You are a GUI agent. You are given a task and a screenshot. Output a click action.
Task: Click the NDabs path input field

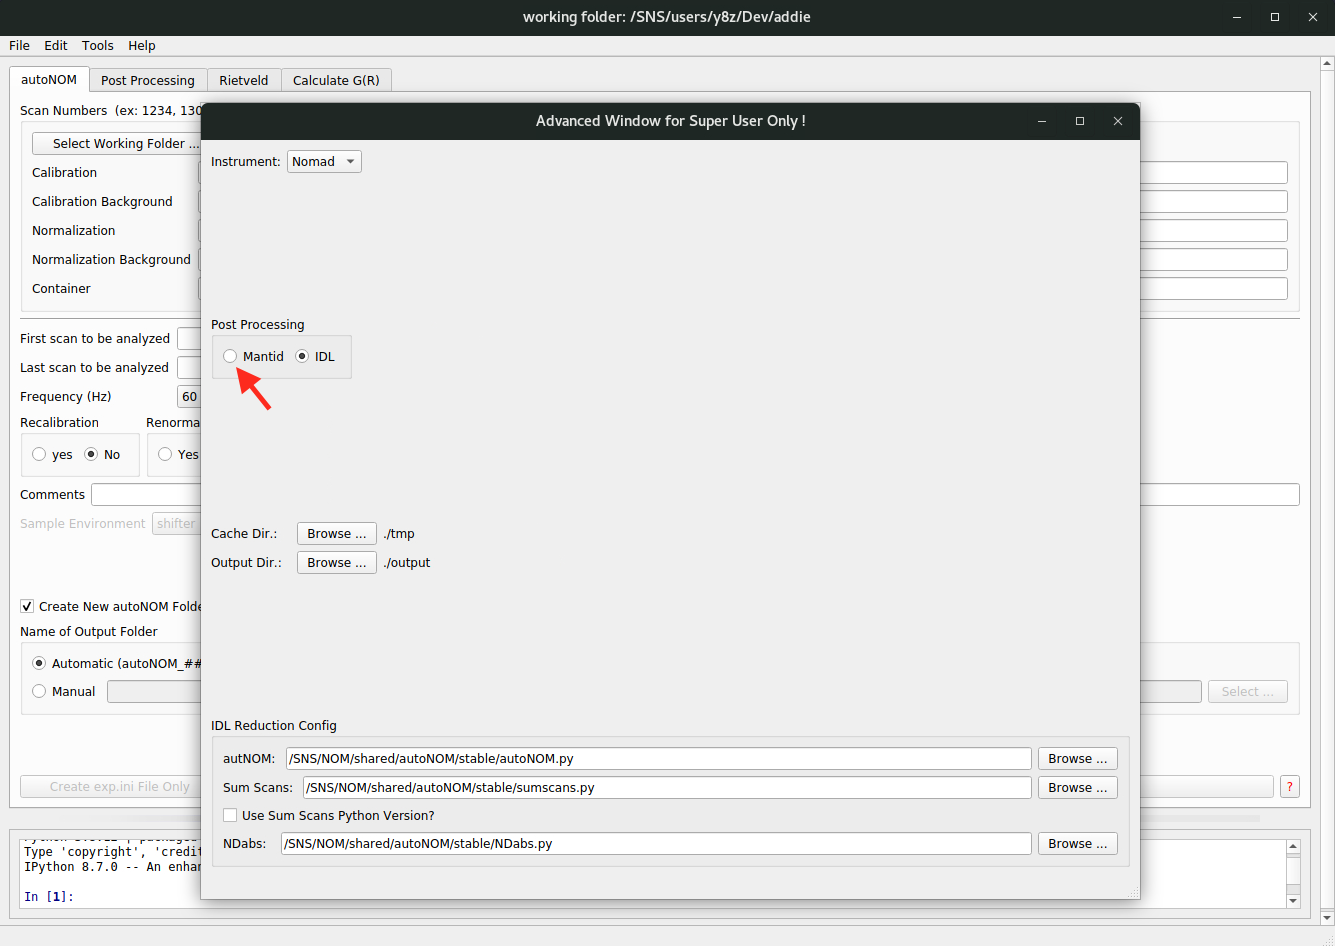point(655,844)
